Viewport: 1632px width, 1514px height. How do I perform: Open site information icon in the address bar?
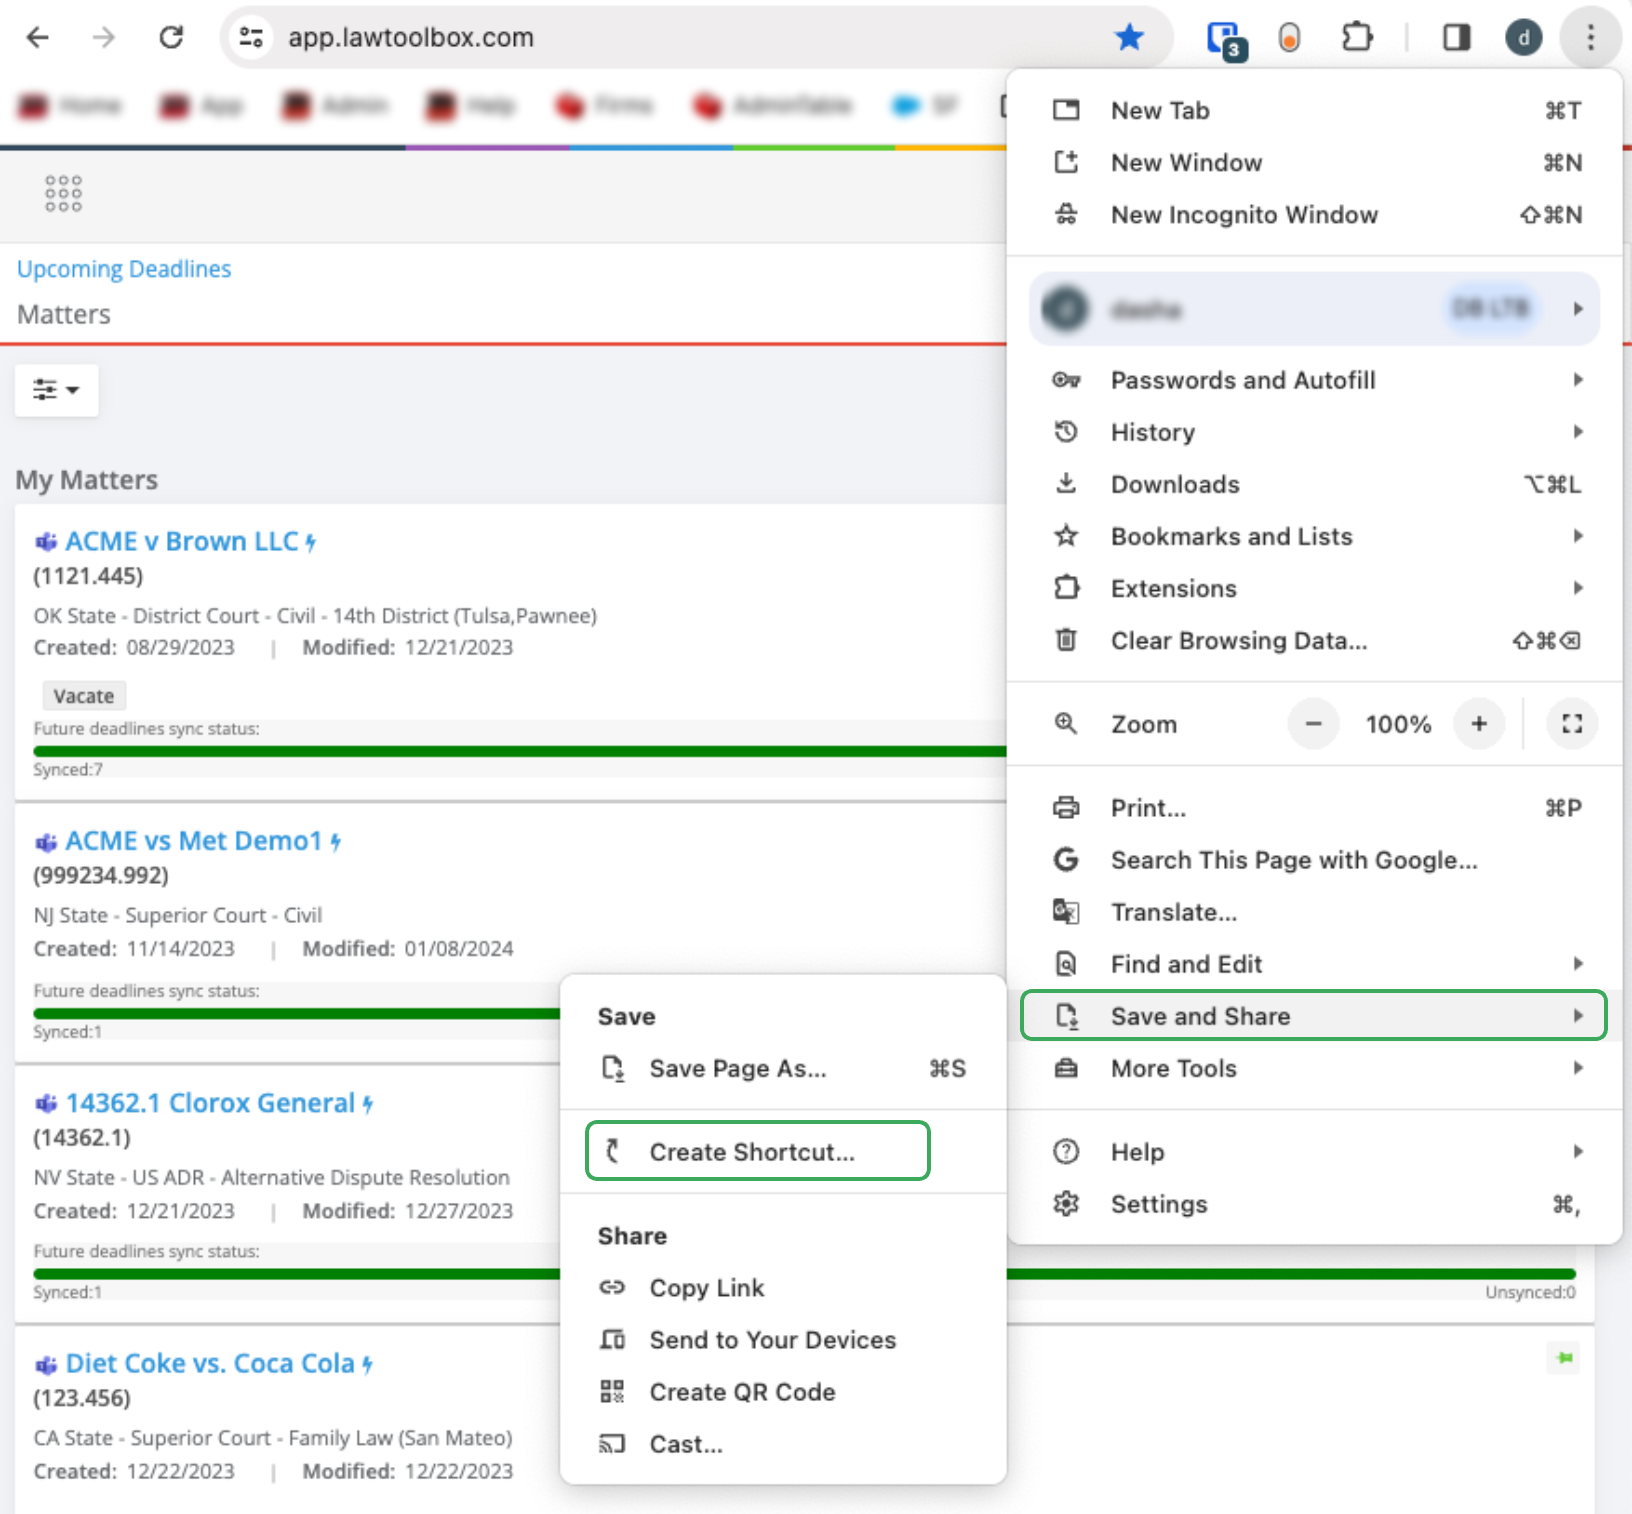(x=251, y=38)
